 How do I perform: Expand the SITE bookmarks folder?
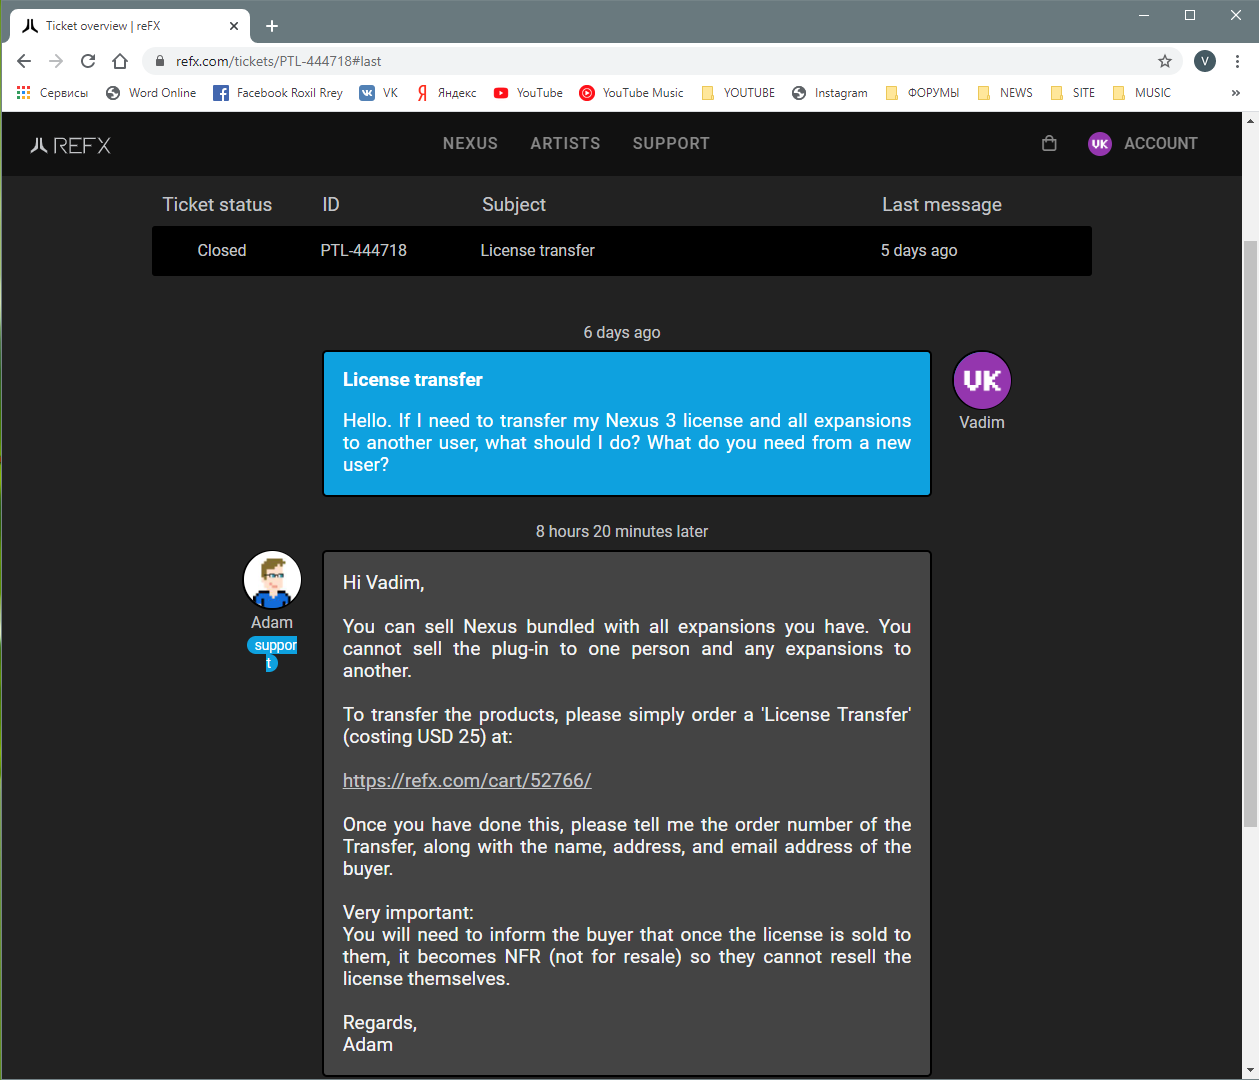(x=1072, y=93)
